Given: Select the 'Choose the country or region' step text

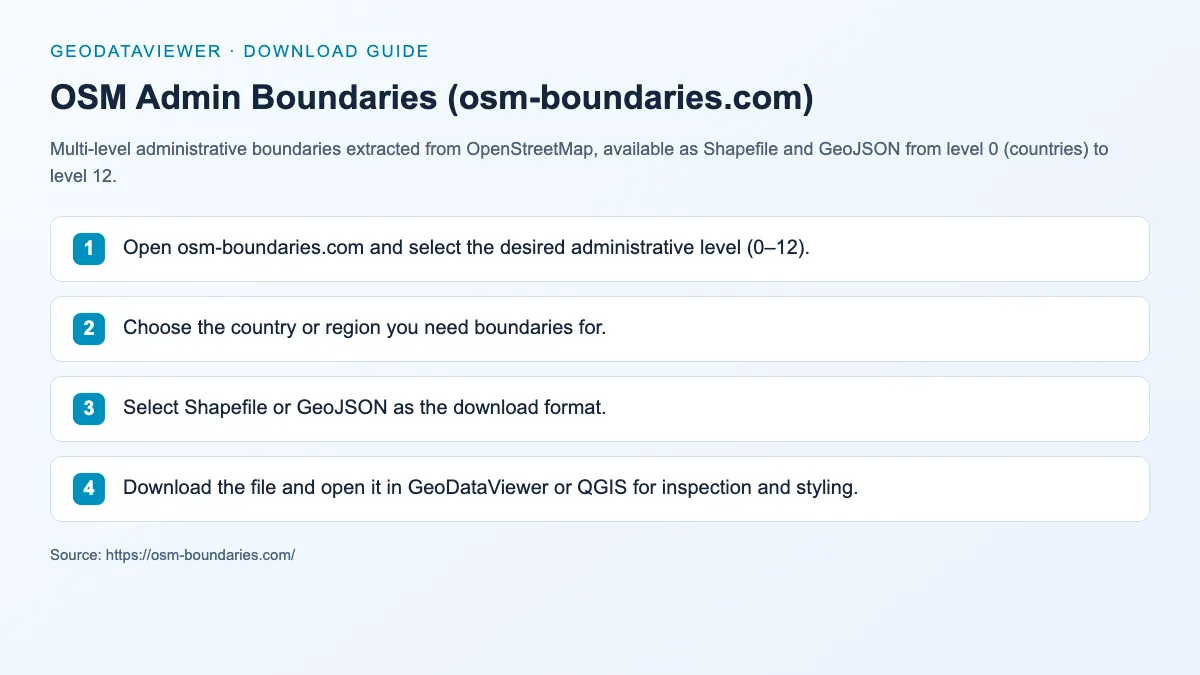Looking at the screenshot, I should click(364, 328).
